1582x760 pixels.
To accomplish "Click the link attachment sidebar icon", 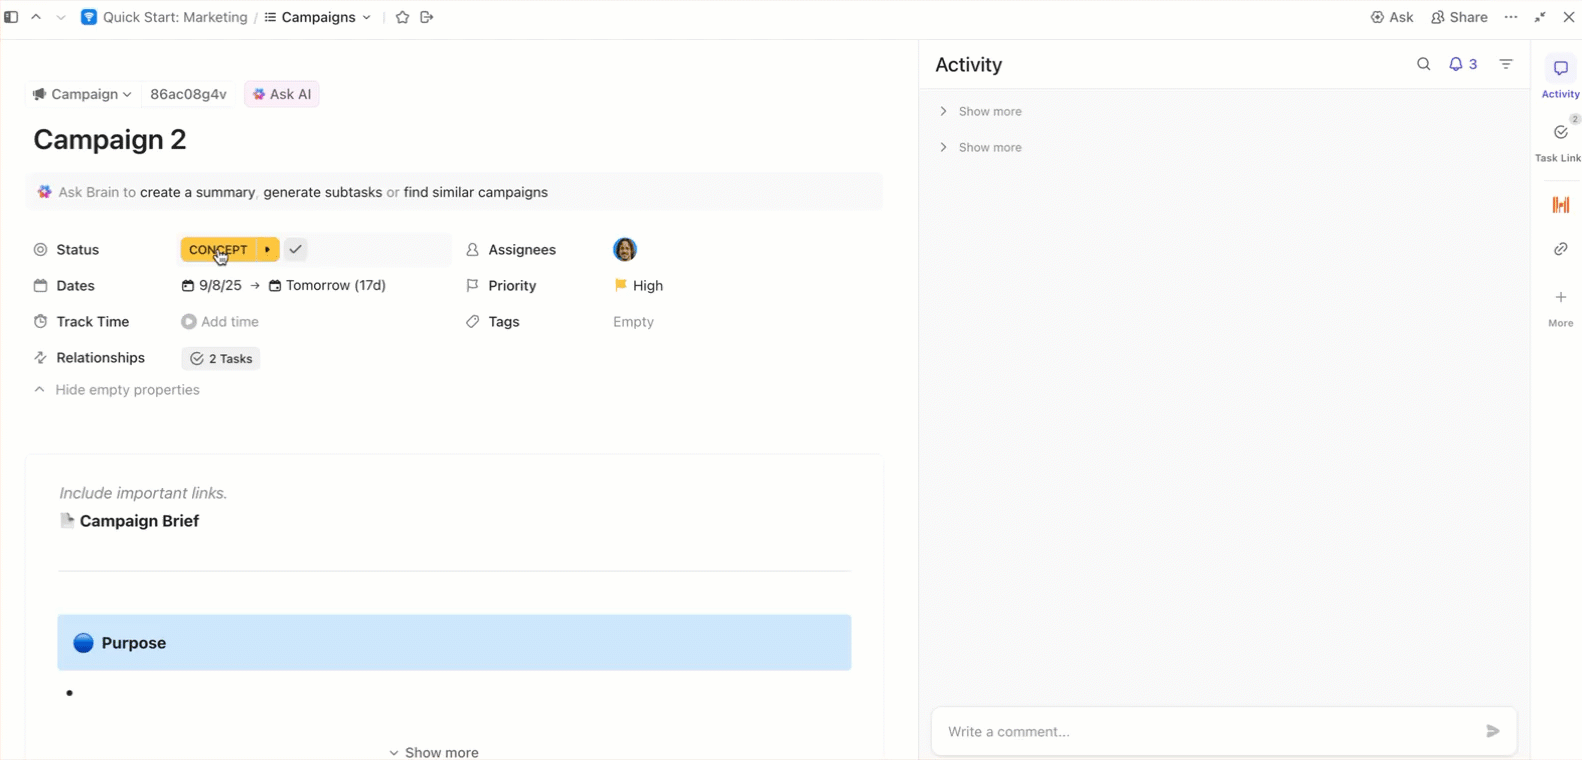I will coord(1560,249).
